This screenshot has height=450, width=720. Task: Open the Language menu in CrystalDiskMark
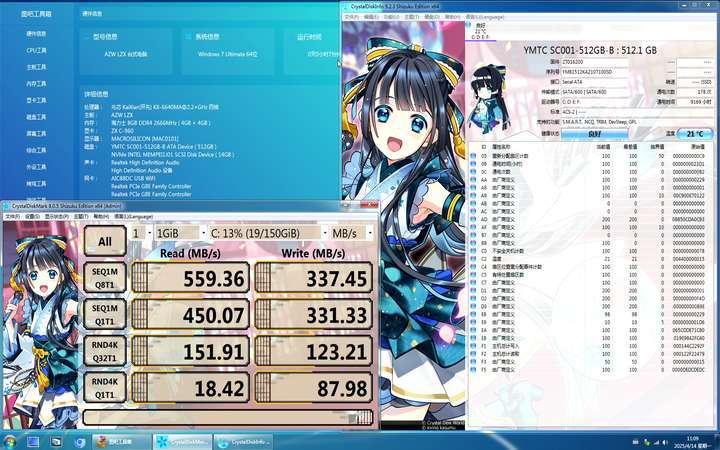[x=133, y=216]
